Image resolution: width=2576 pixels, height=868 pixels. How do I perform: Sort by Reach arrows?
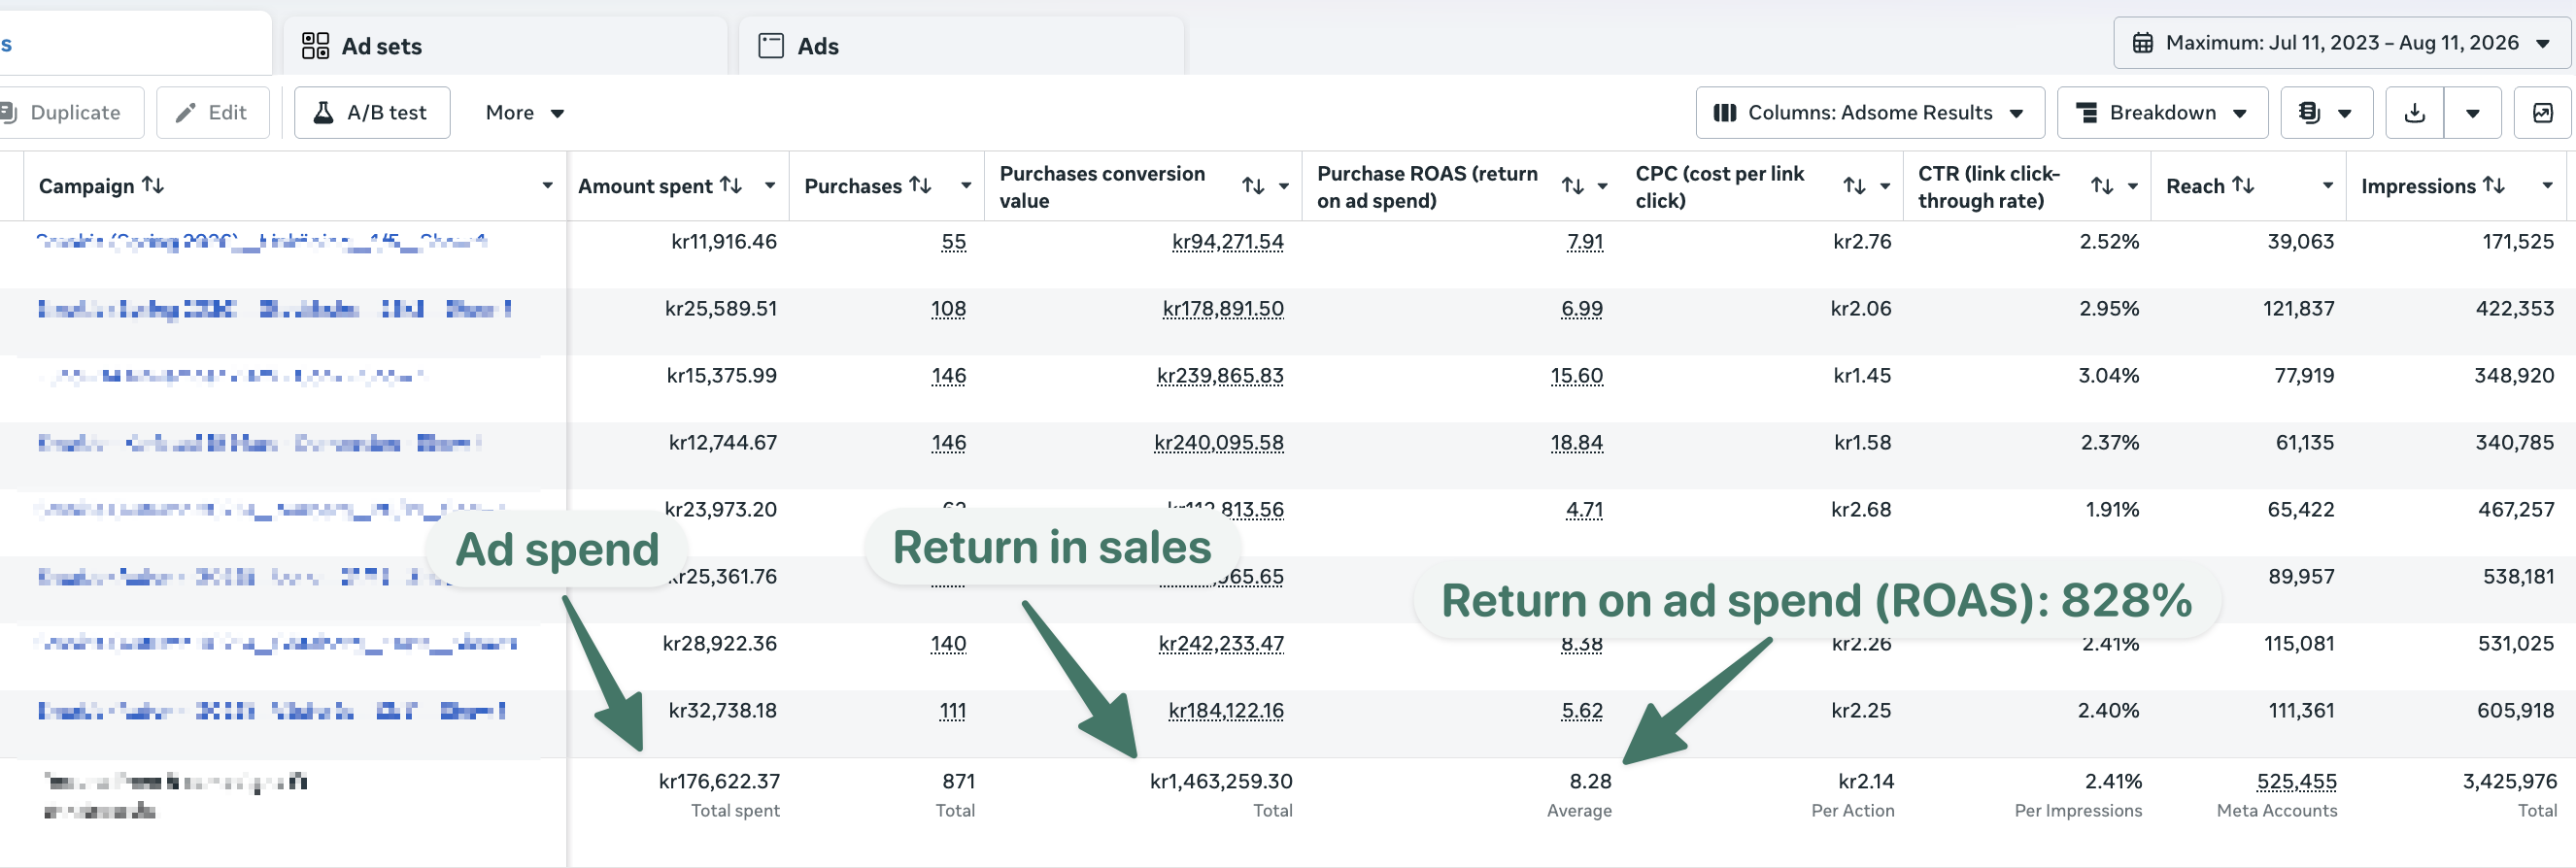point(2243,185)
